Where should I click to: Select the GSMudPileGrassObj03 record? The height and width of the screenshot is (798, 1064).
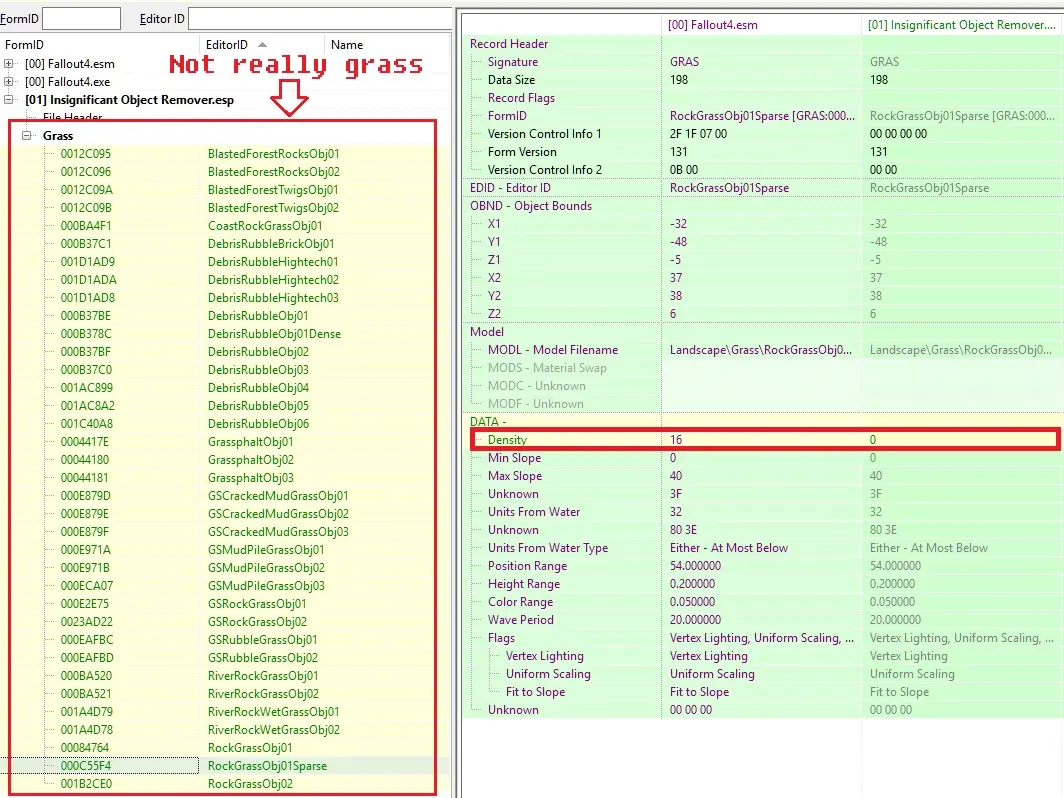[266, 586]
